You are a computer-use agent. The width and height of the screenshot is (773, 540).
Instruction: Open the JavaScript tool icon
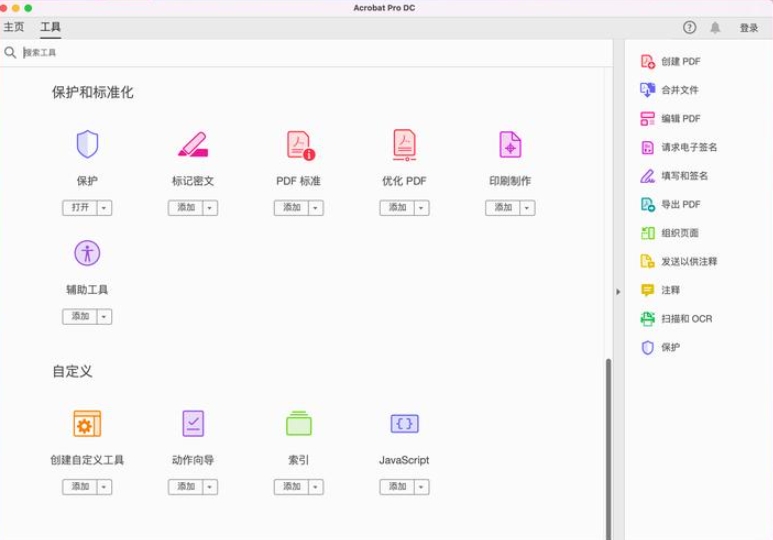coord(404,424)
